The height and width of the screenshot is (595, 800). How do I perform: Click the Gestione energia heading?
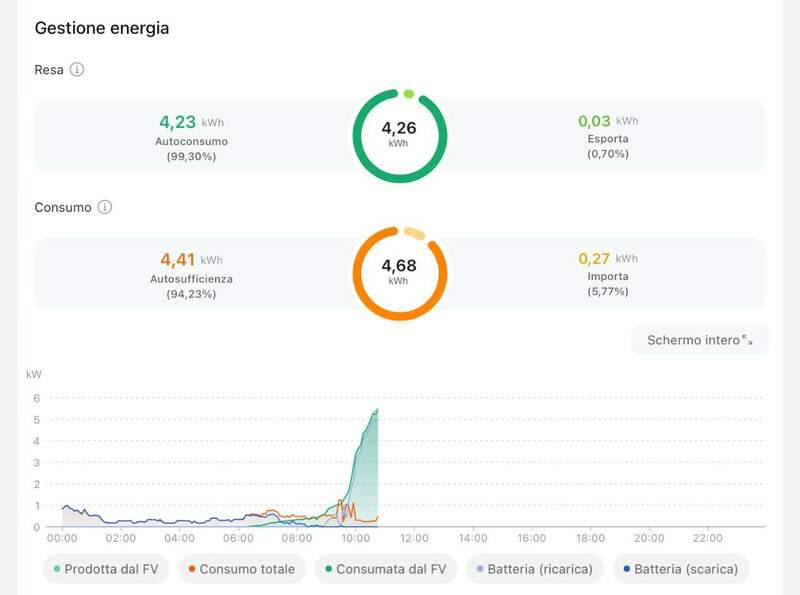coord(101,28)
